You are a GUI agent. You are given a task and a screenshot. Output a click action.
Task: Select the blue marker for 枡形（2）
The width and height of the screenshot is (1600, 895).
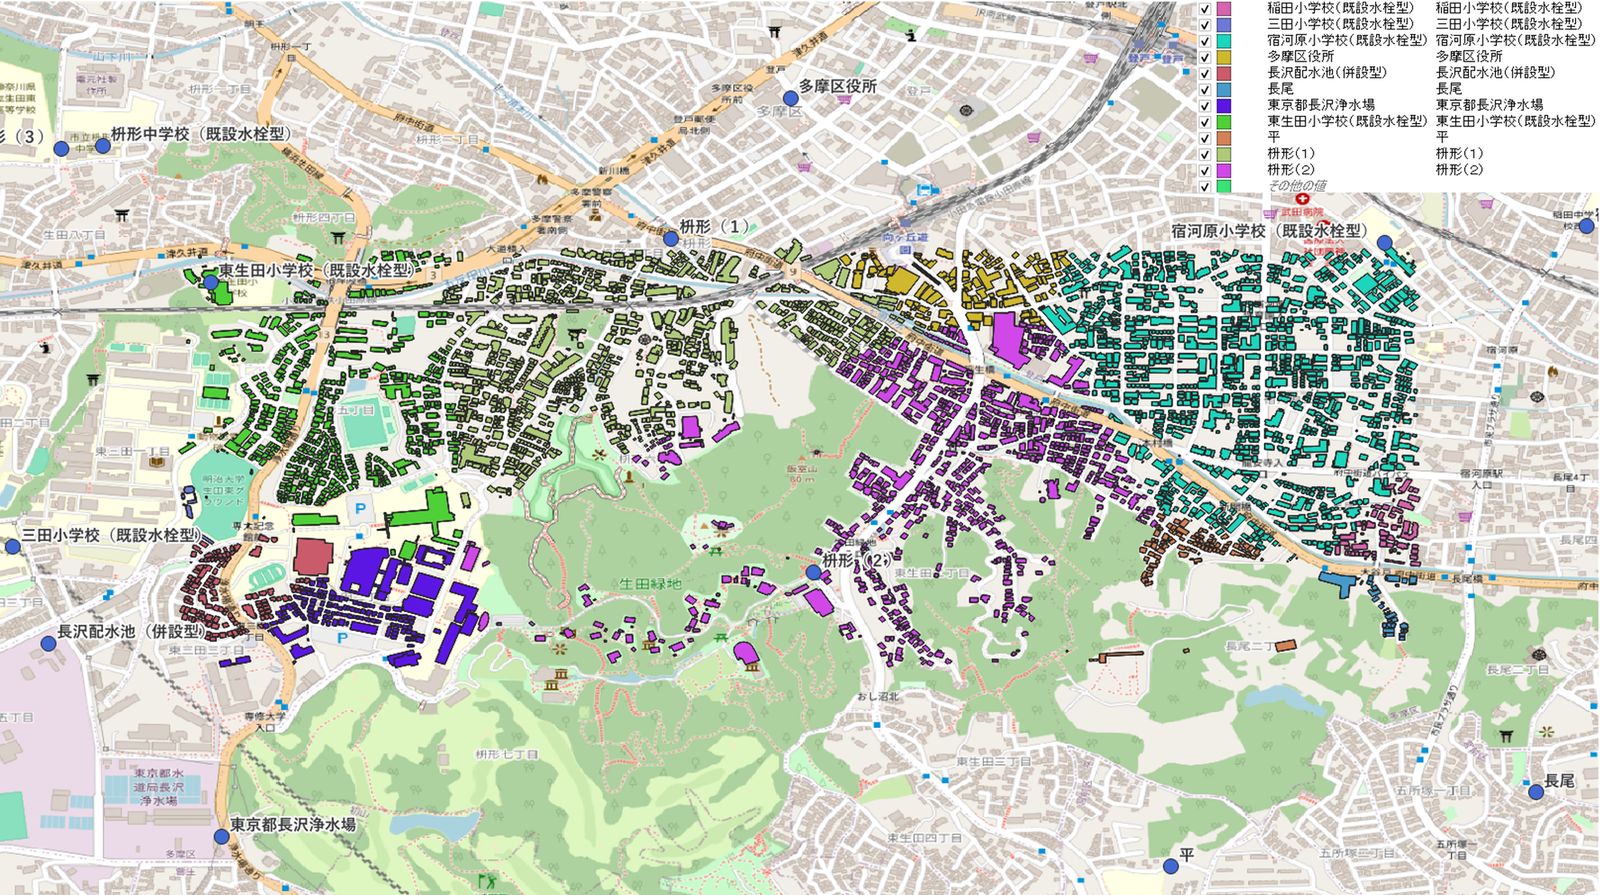[813, 572]
